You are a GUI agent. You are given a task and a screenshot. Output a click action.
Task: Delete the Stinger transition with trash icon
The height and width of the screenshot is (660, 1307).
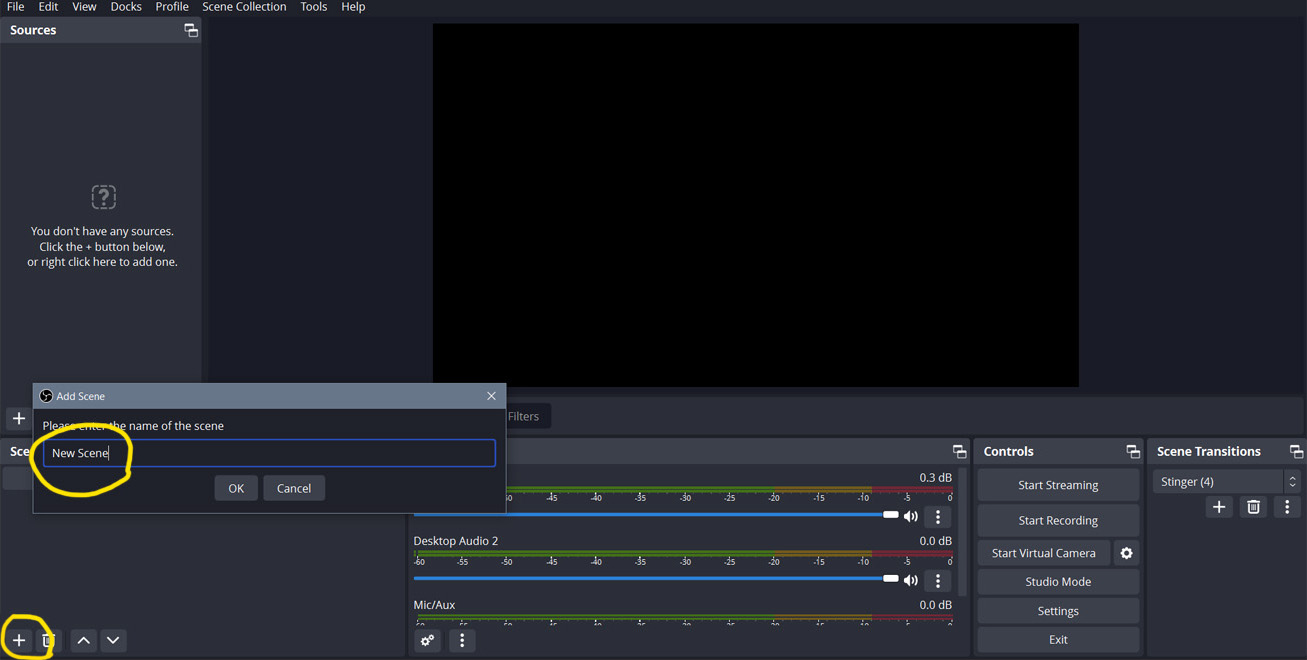click(1253, 507)
